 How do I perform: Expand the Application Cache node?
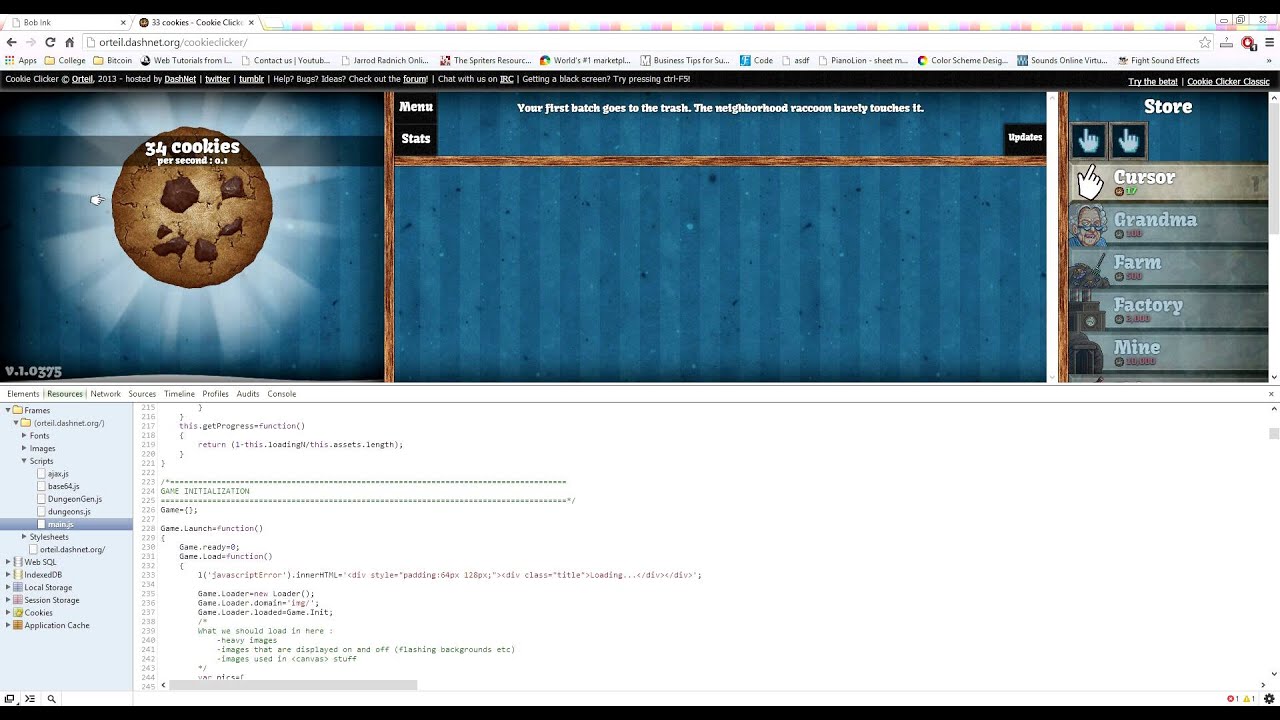pyautogui.click(x=8, y=625)
